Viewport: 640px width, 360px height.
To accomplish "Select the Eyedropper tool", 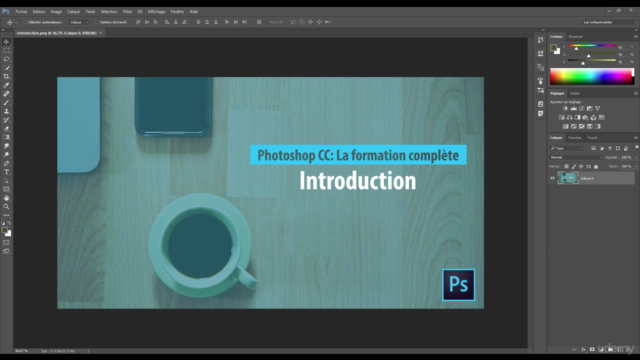I will (6, 85).
